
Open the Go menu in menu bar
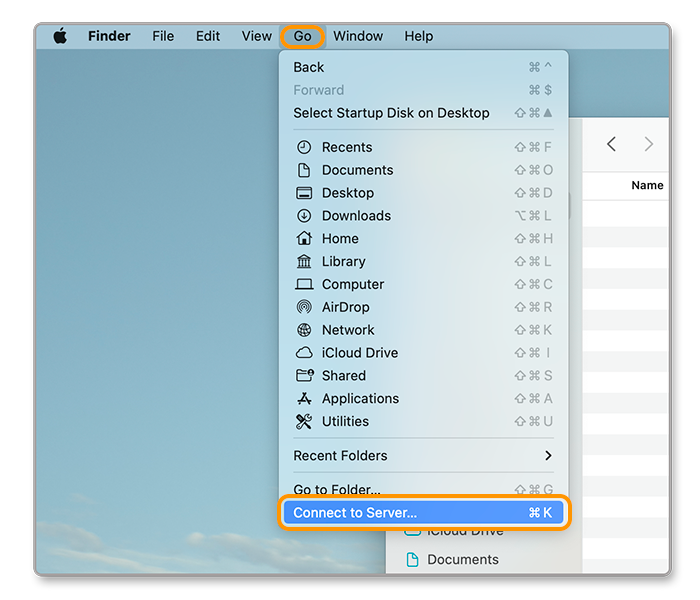pyautogui.click(x=302, y=36)
